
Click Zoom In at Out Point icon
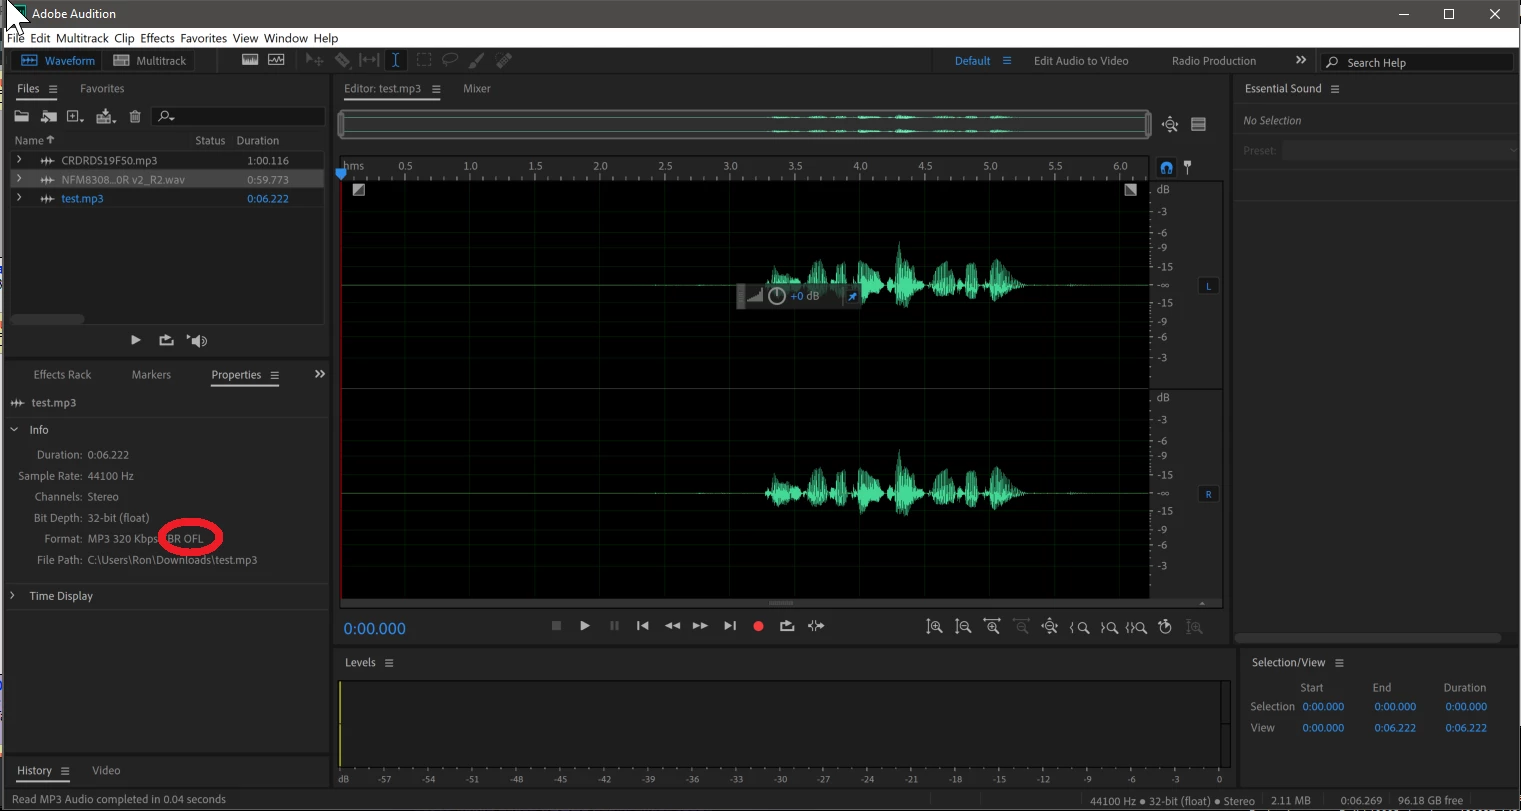pos(1108,627)
